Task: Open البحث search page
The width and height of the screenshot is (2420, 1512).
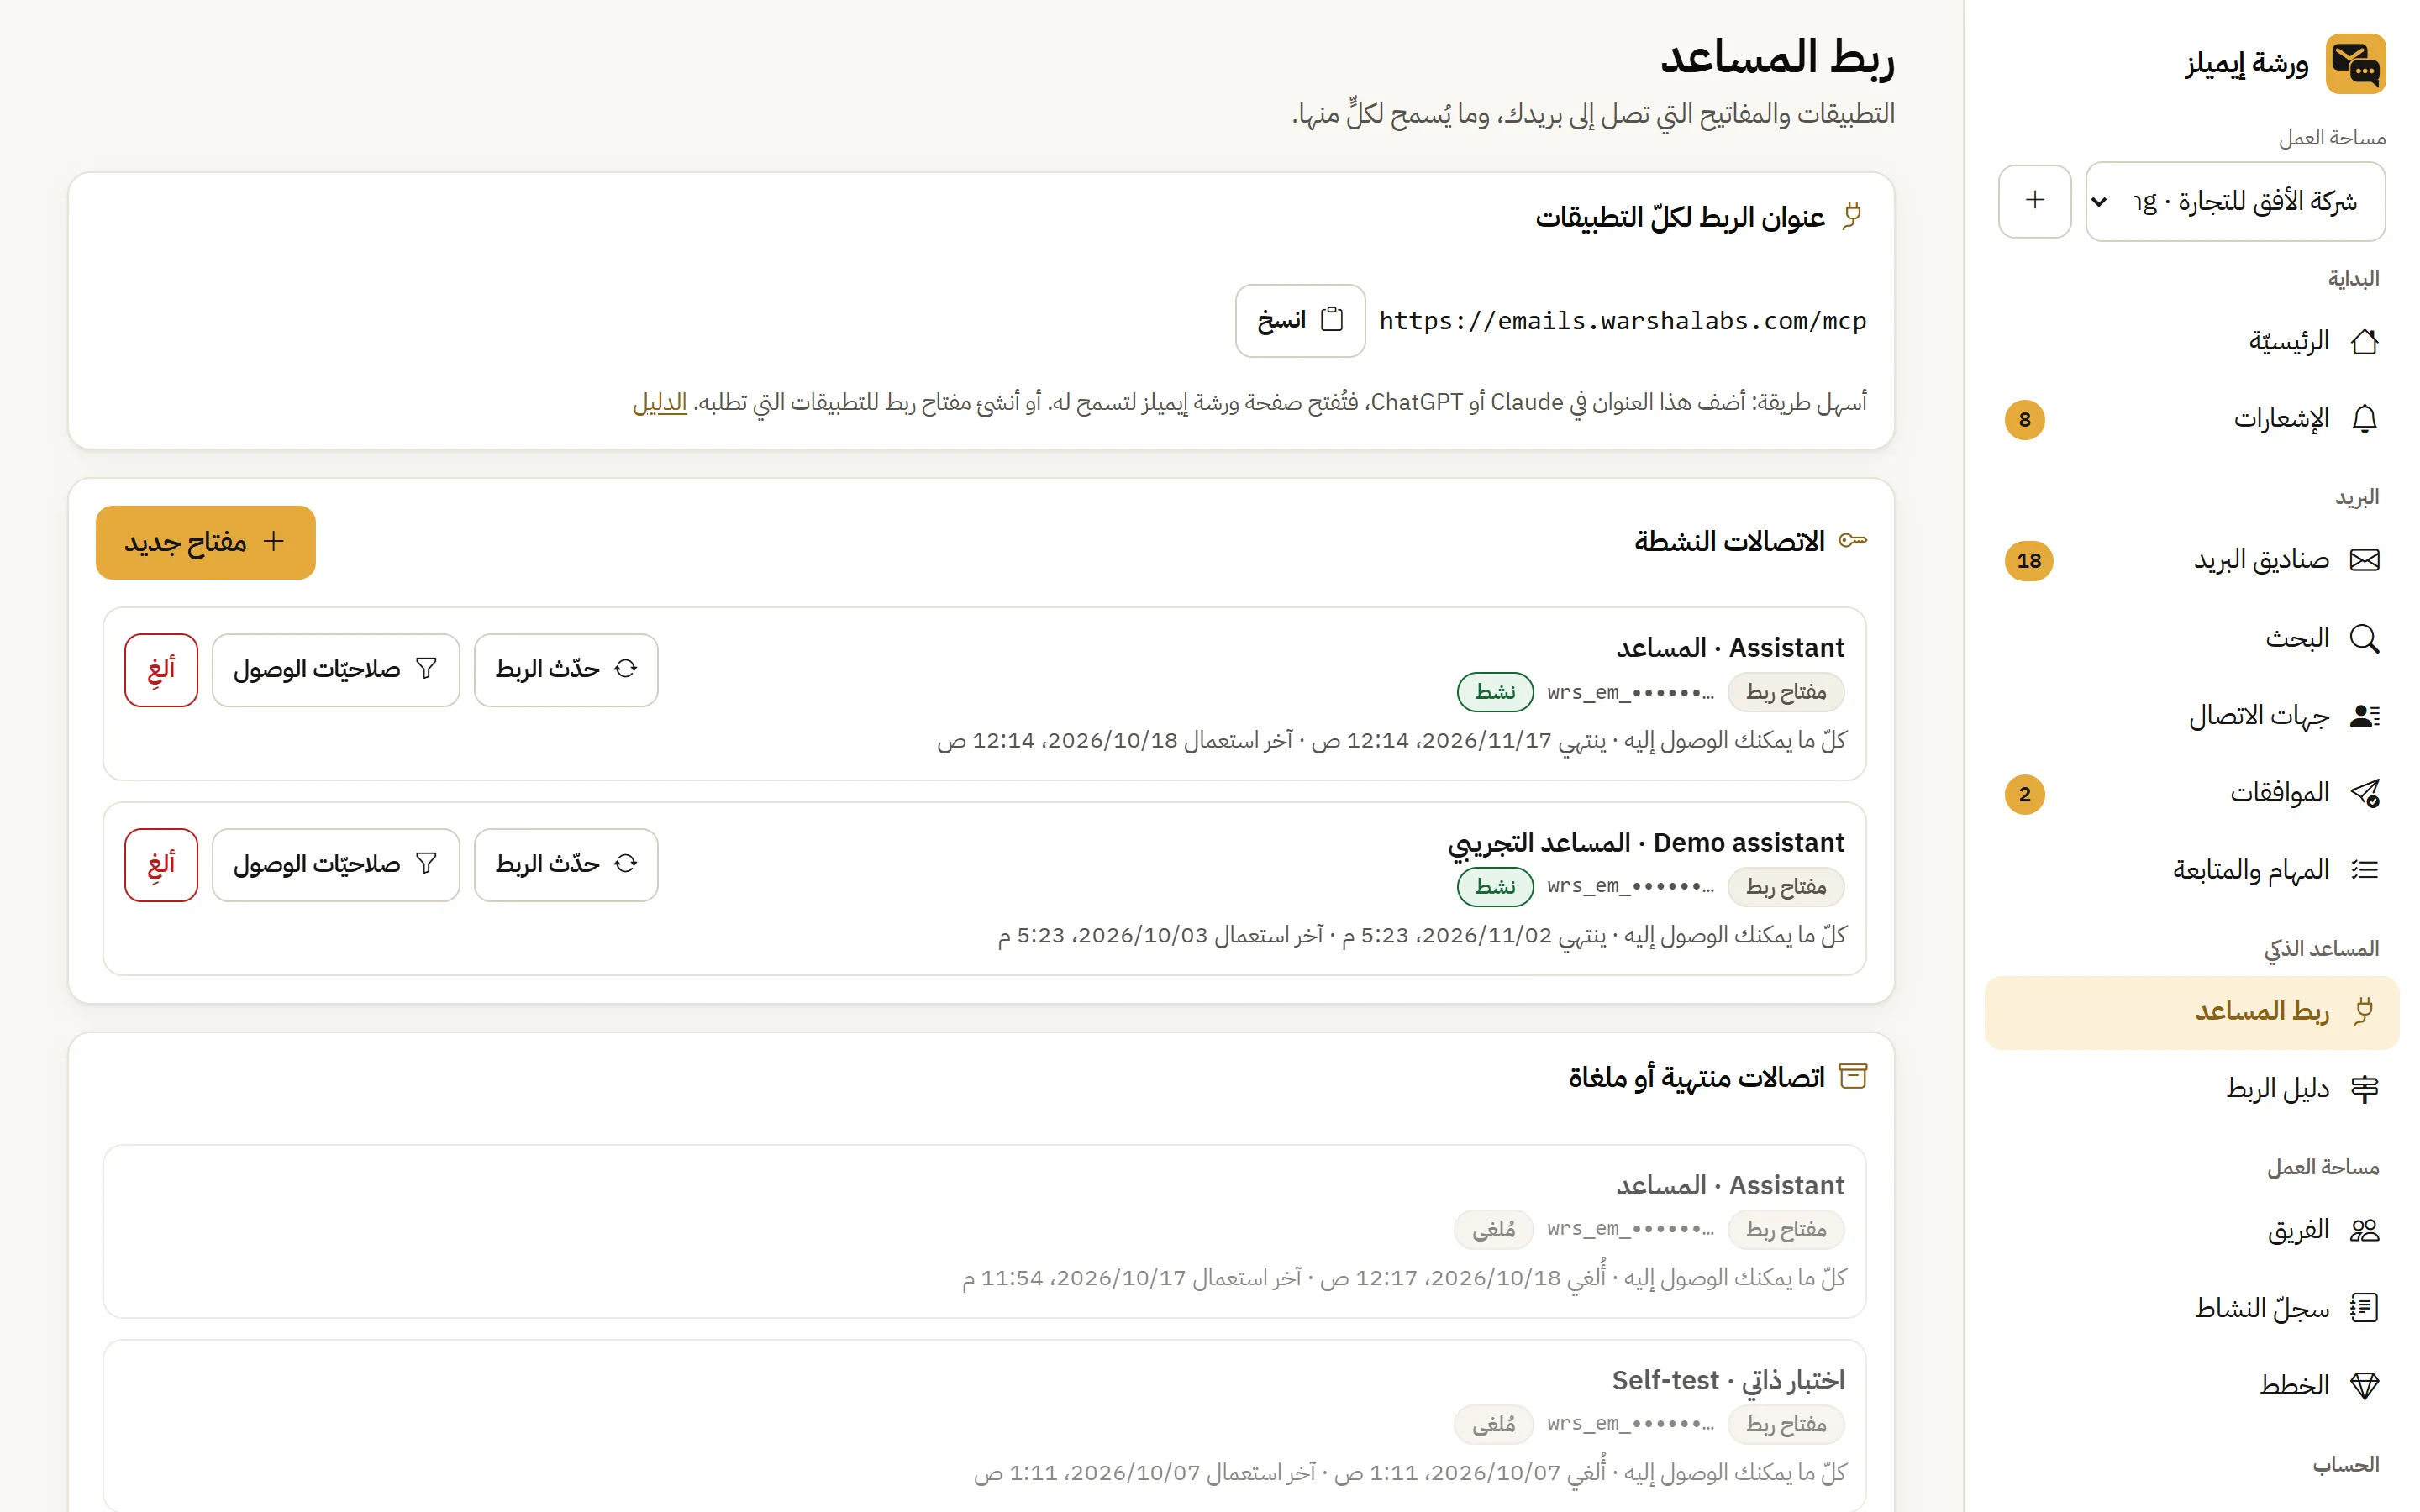Action: (x=2191, y=638)
